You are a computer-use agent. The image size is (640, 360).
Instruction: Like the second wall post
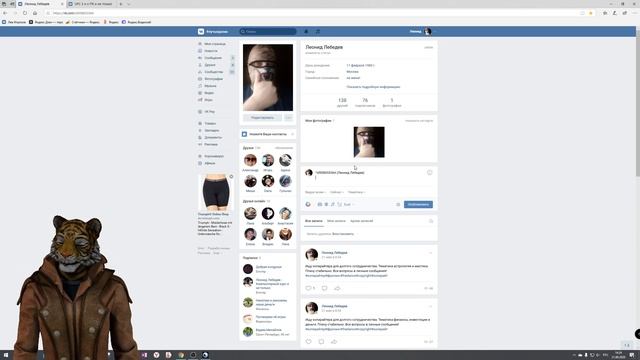[x=308, y=341]
